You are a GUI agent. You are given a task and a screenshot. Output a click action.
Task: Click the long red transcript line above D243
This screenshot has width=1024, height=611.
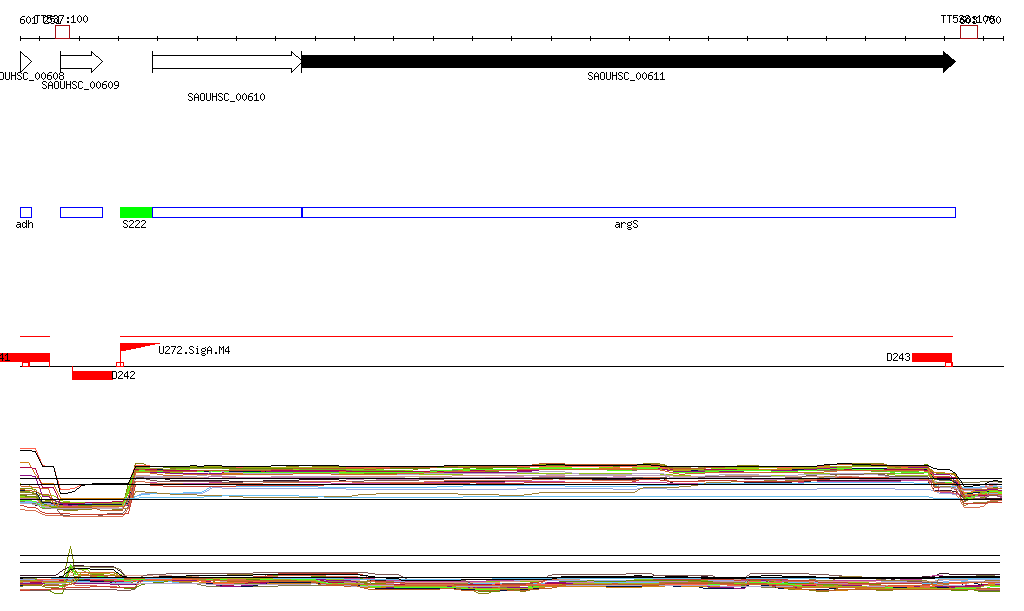pos(536,336)
